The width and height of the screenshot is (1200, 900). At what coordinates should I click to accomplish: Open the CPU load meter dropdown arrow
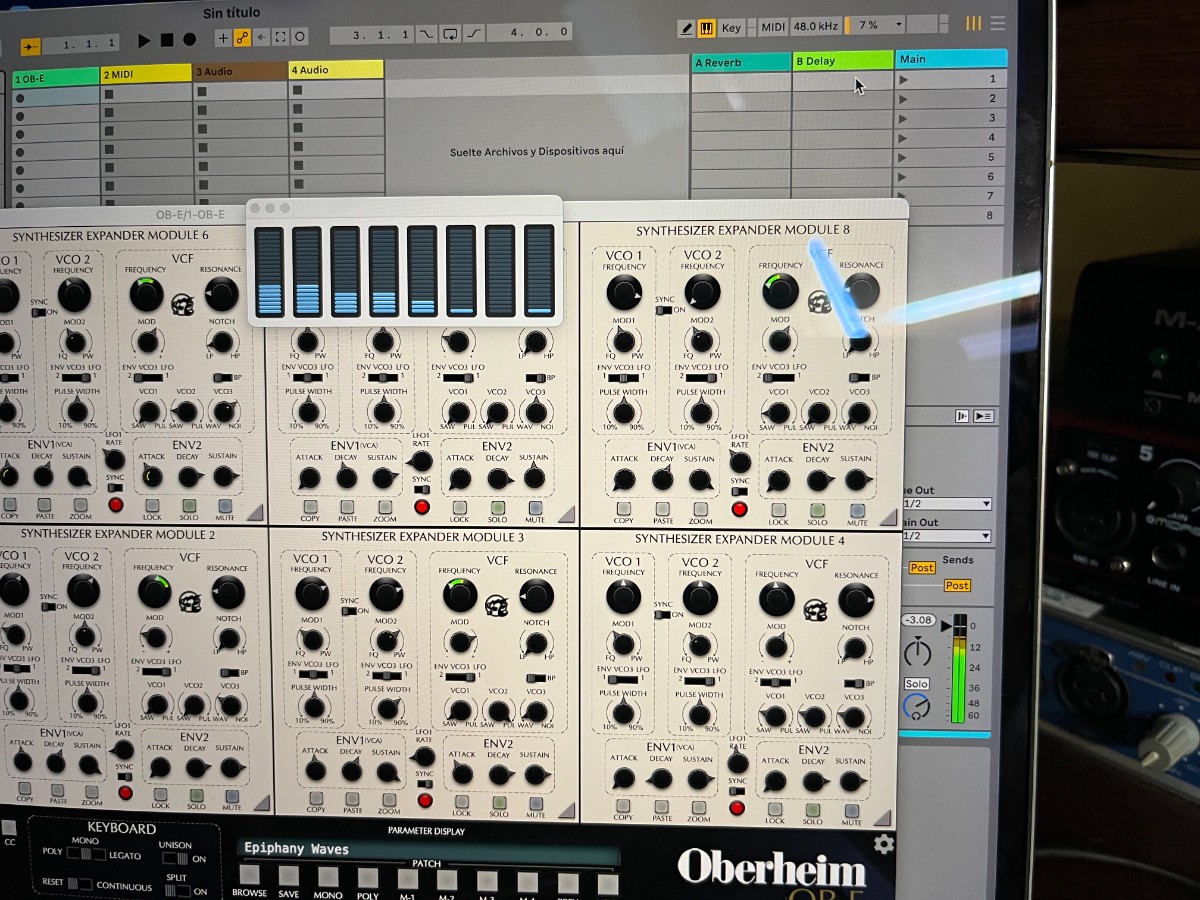tap(897, 24)
